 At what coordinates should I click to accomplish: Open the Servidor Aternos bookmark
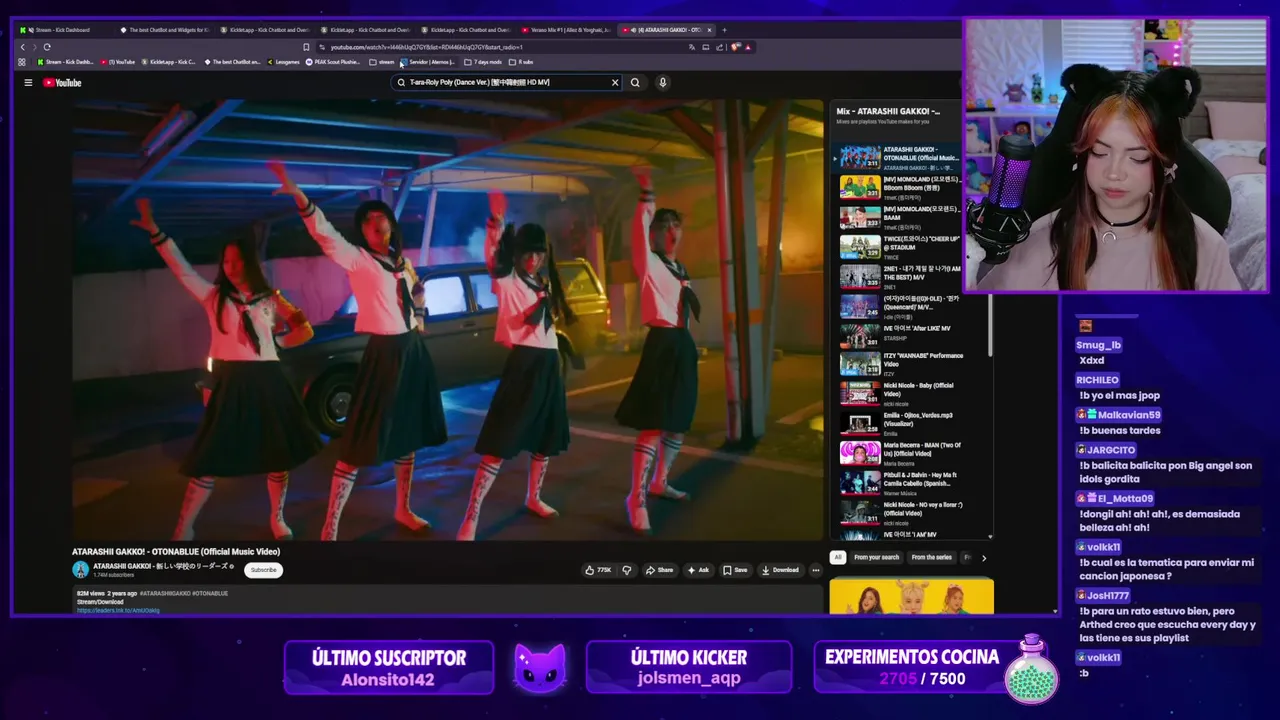(428, 62)
